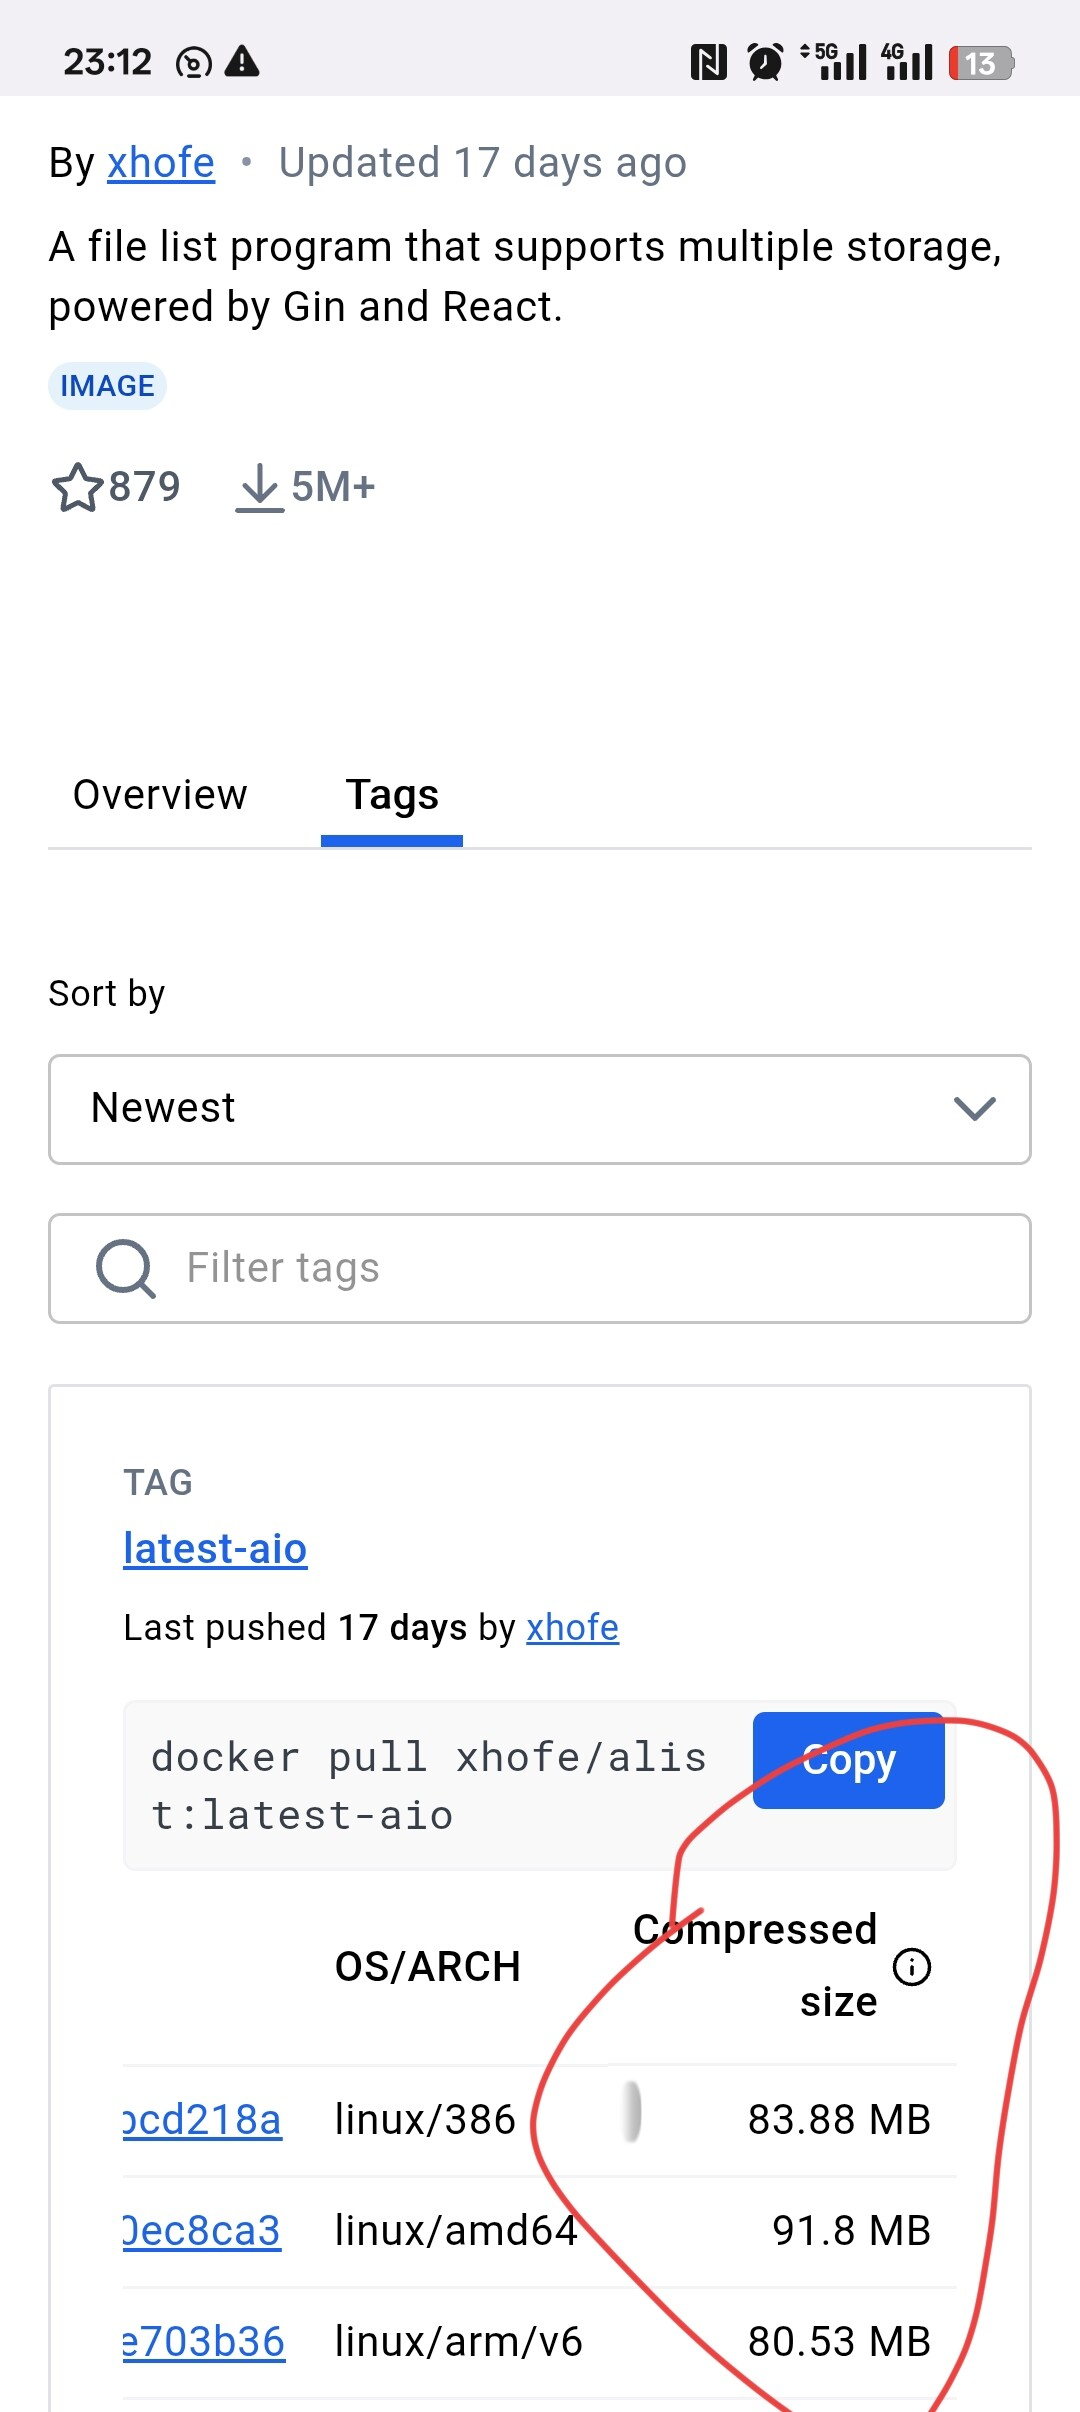Viewport: 1080px width, 2412px height.
Task: Open the latest-aio tag link
Action: pos(215,1549)
